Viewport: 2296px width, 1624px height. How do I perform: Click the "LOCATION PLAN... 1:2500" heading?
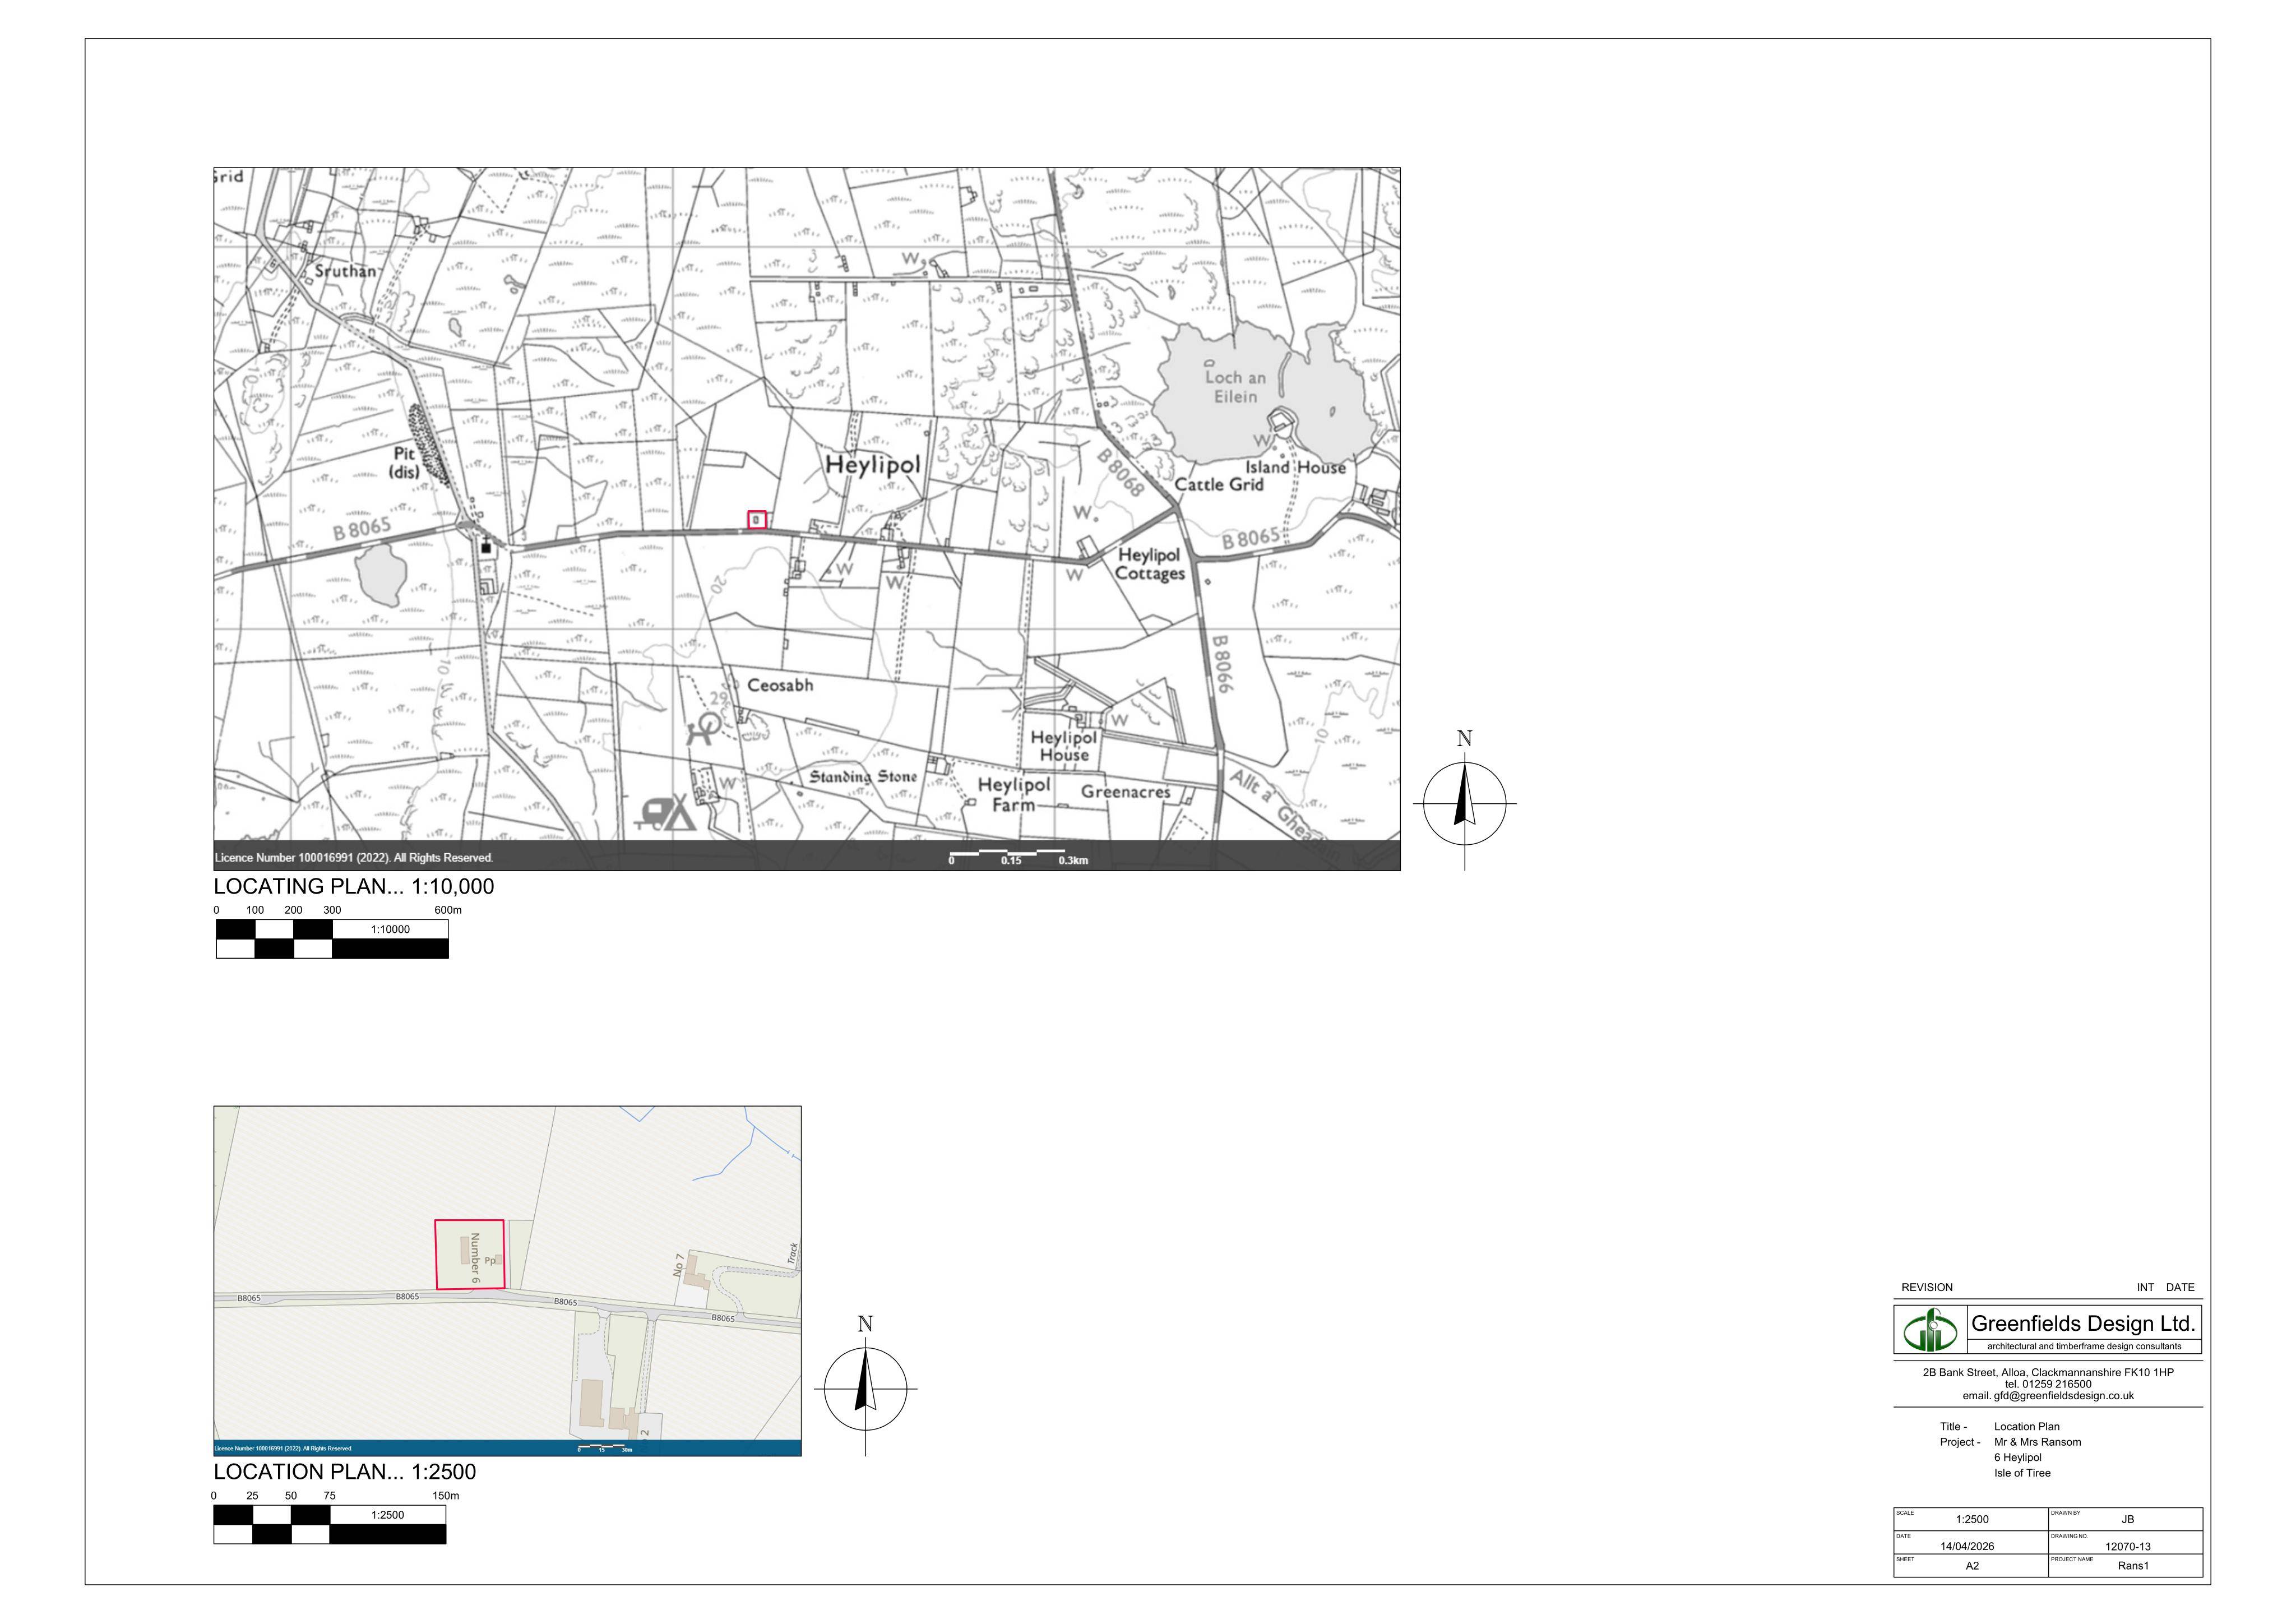click(x=345, y=1472)
